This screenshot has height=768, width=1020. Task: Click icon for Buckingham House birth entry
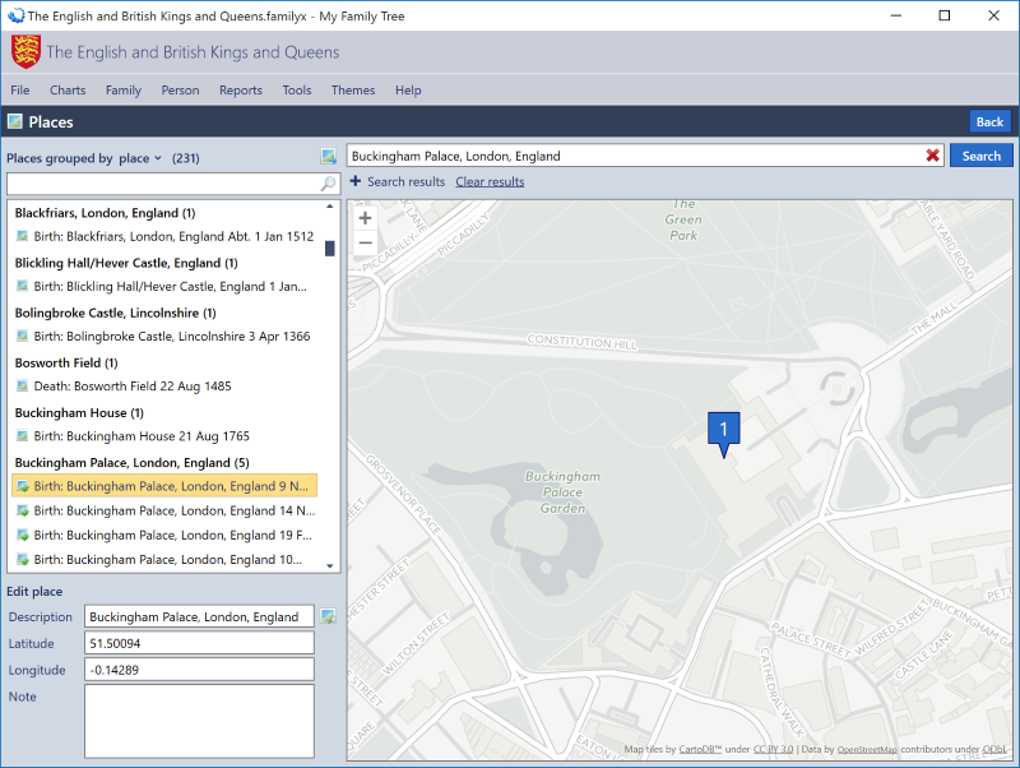pyautogui.click(x=23, y=436)
